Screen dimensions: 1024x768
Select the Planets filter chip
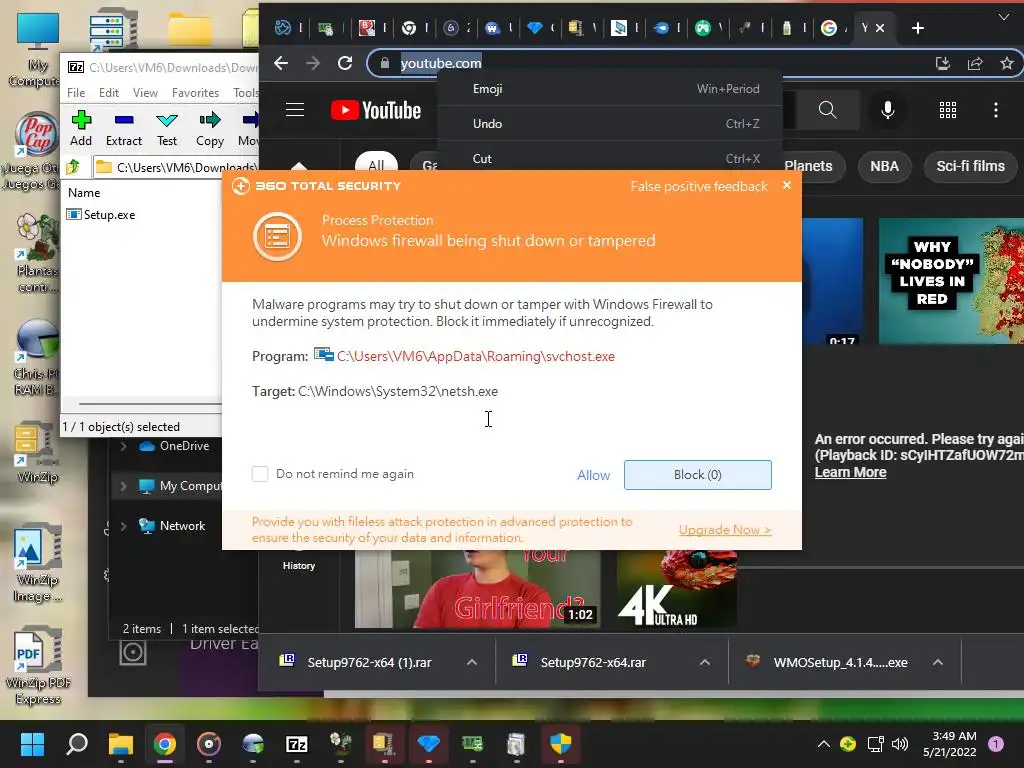coord(808,166)
